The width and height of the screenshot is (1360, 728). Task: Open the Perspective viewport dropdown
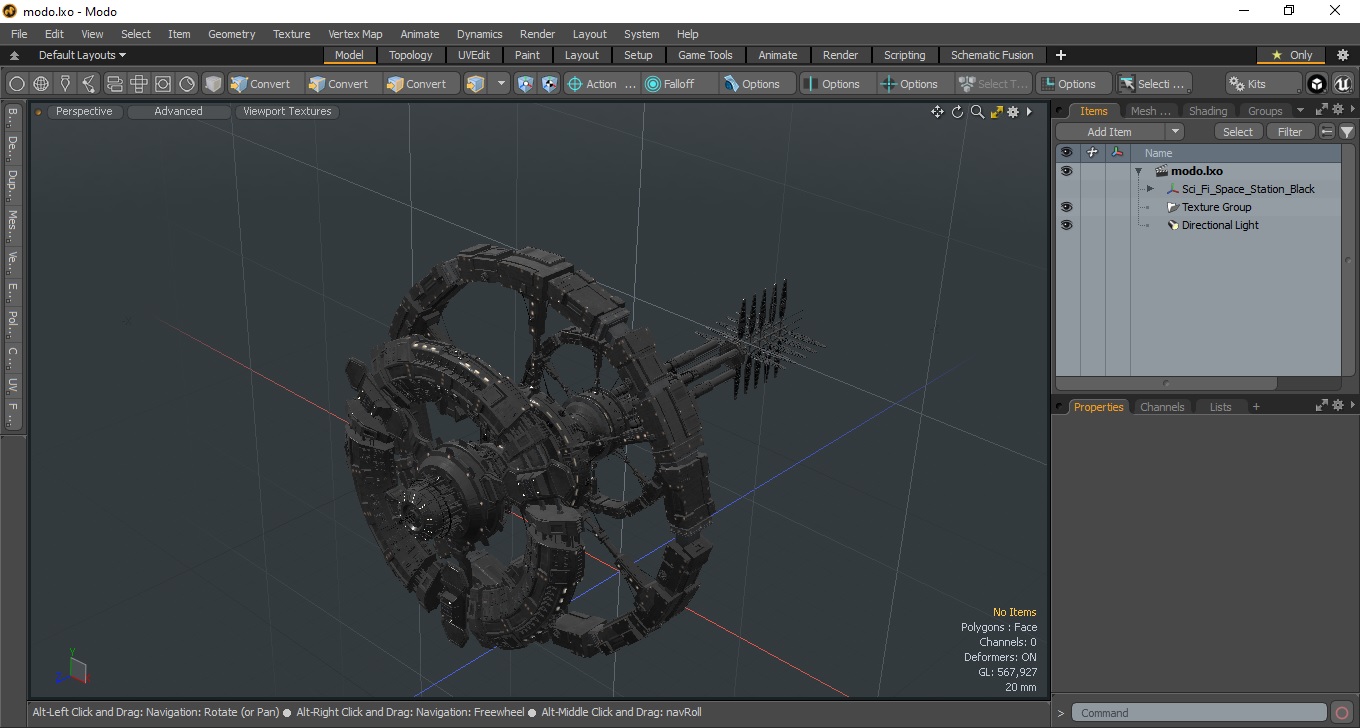tap(84, 111)
